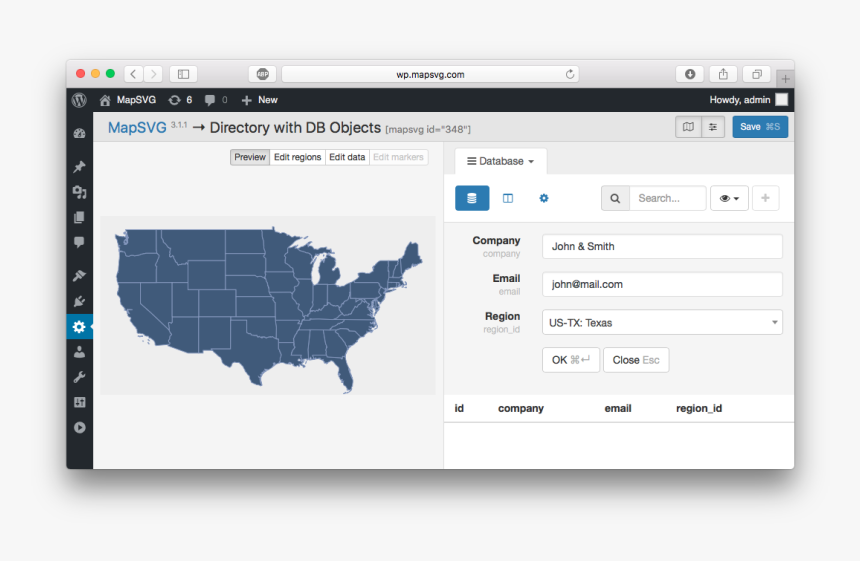Open the eye visibility dropdown
860x561 pixels.
click(x=729, y=198)
